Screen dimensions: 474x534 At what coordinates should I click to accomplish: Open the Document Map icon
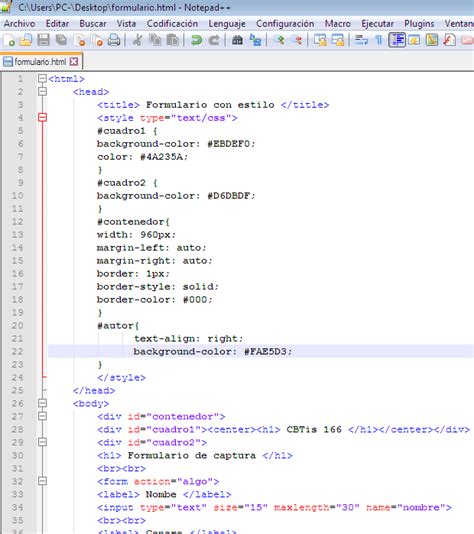432,40
